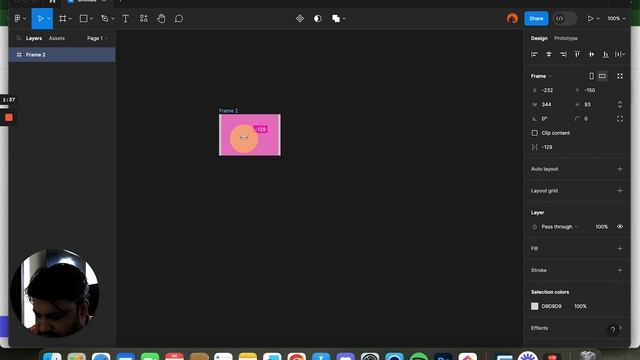Click the layer opacity 100% field
This screenshot has height=360, width=640.
click(x=602, y=227)
